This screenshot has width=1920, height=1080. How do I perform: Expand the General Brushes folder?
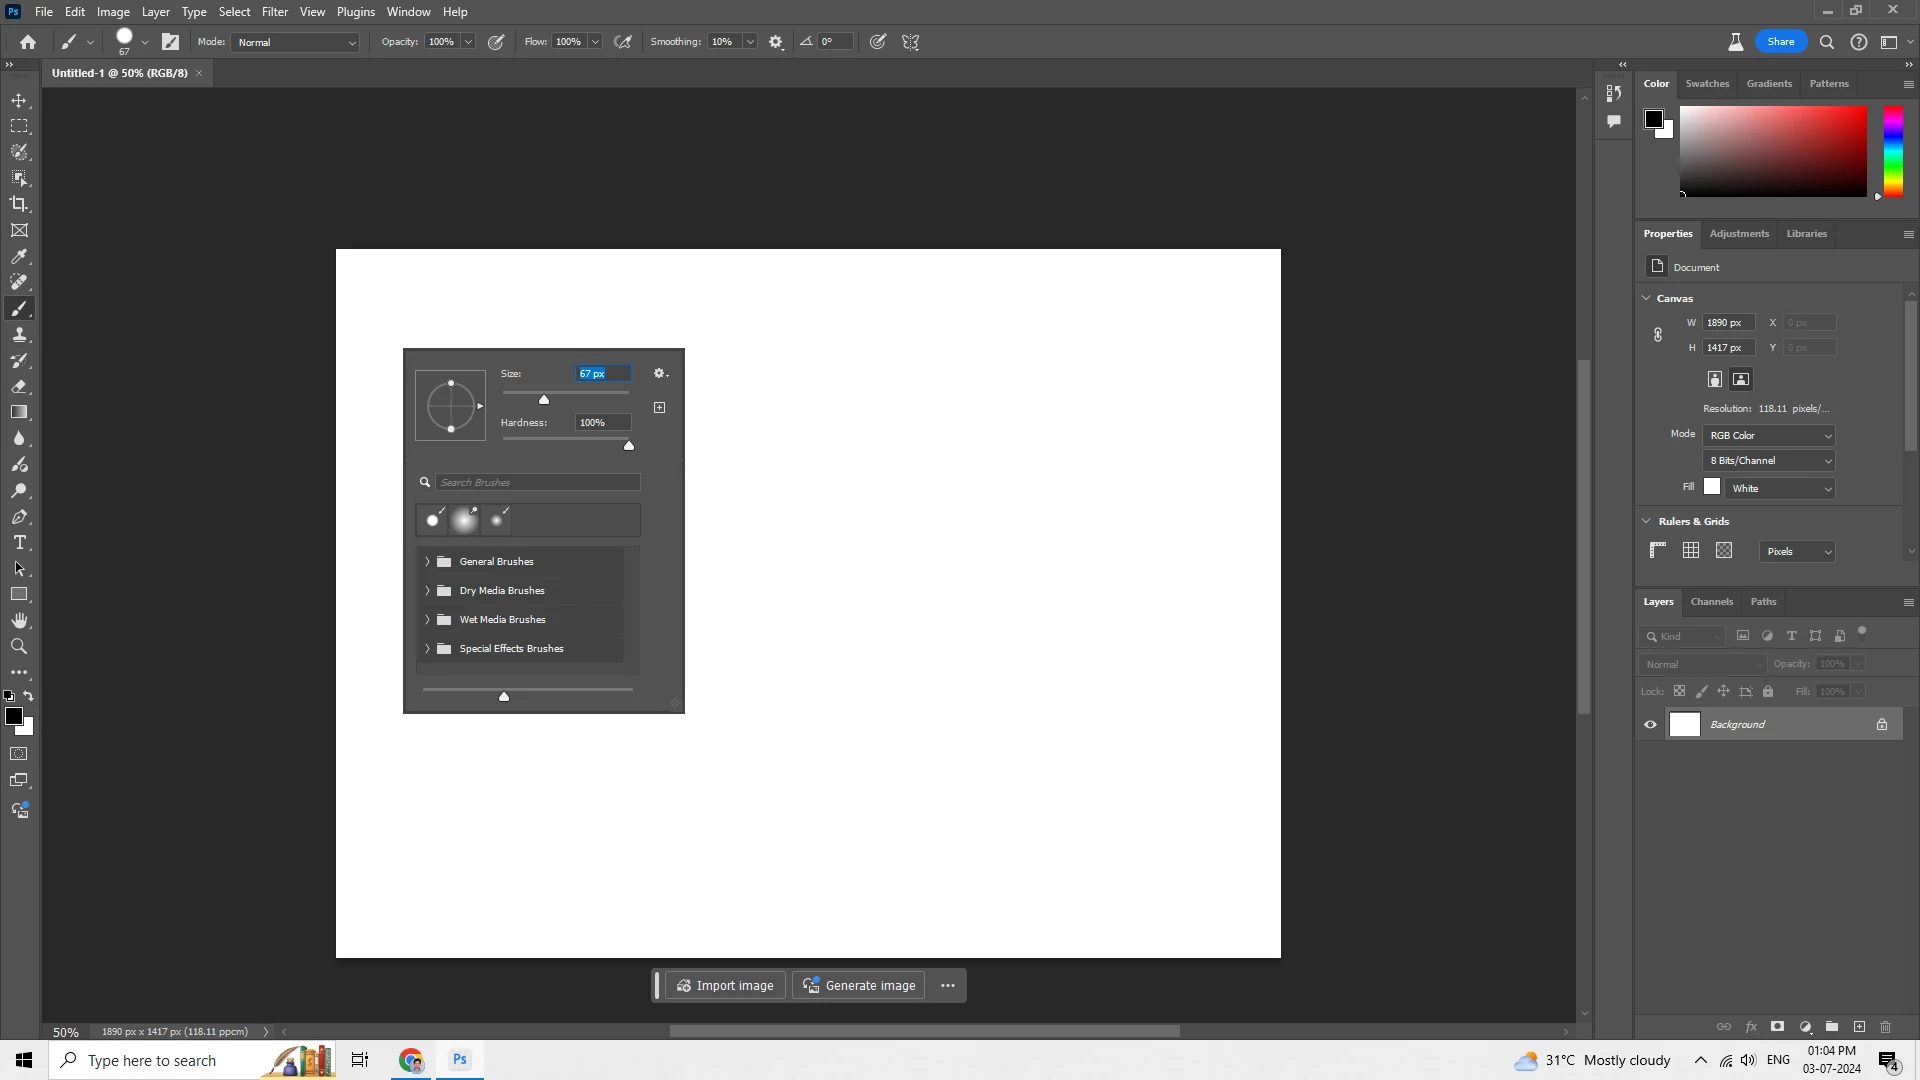427,561
